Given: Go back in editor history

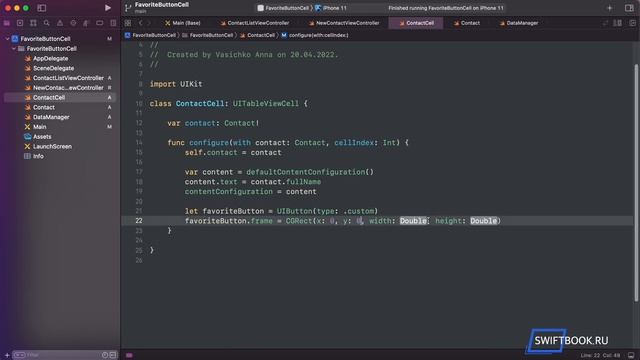Looking at the screenshot, I should pos(140,23).
